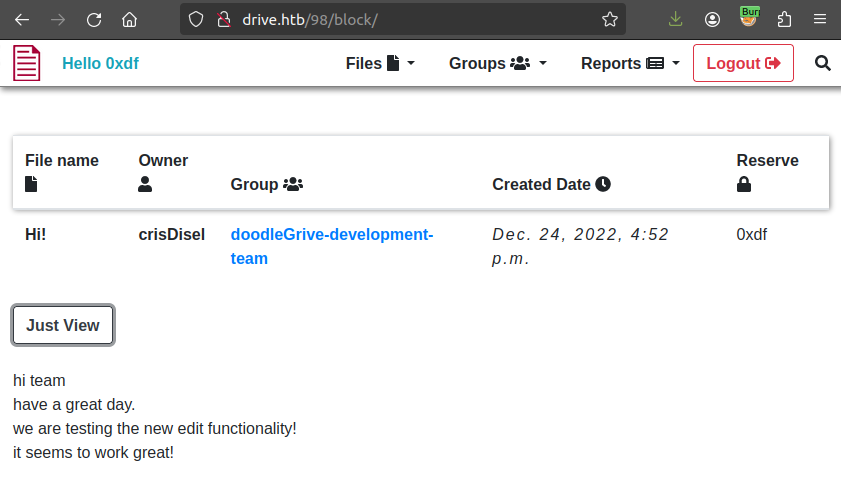Expand the Files dropdown menu
The height and width of the screenshot is (479, 841).
[x=380, y=63]
